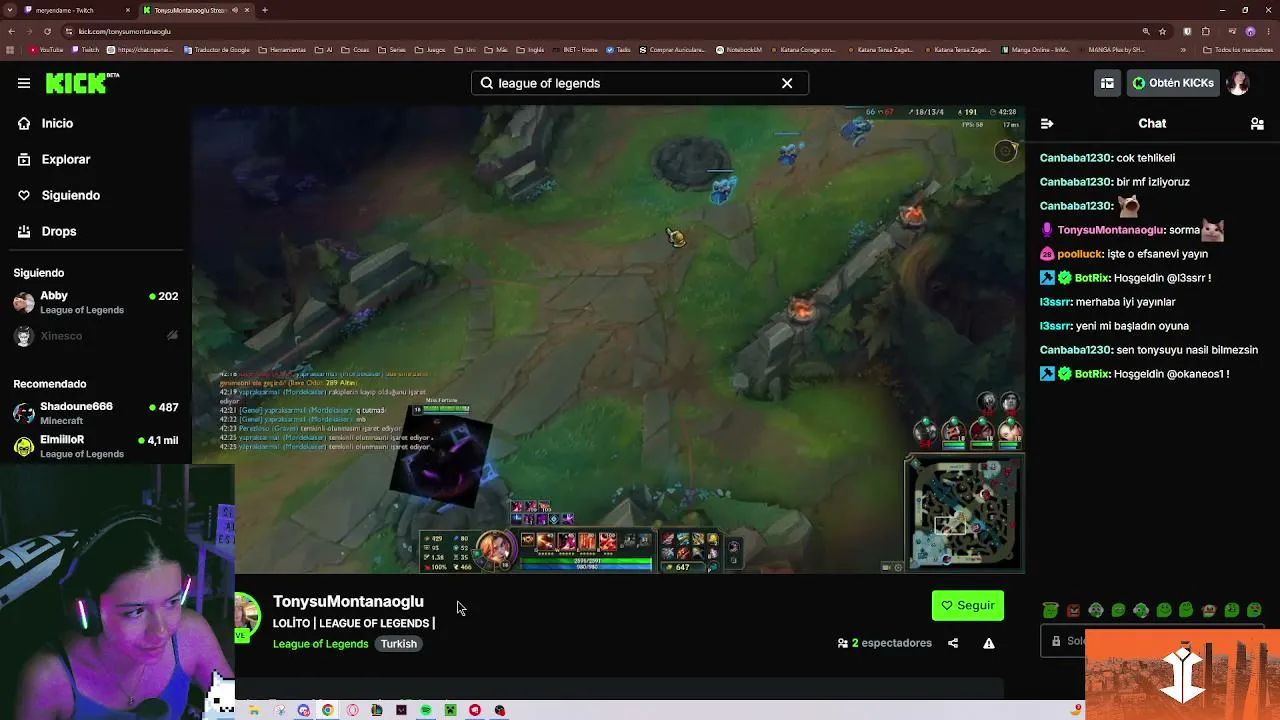Open the user profile avatar menu
1280x720 pixels.
click(x=1238, y=83)
